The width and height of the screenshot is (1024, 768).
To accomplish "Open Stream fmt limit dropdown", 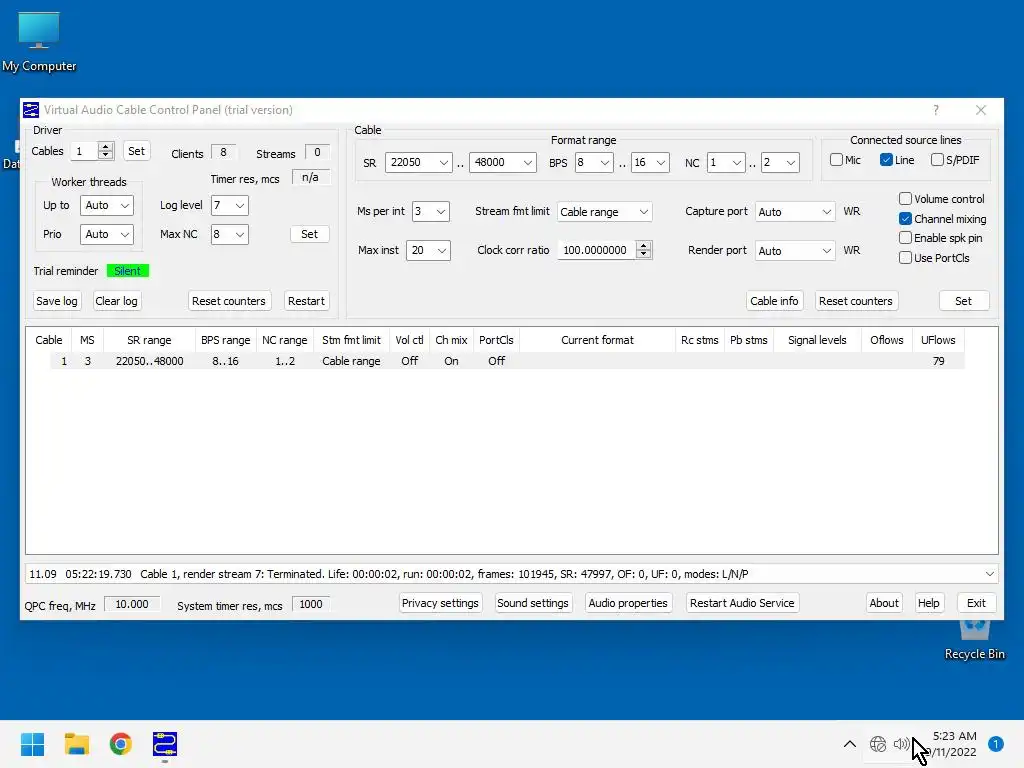I will (x=604, y=212).
